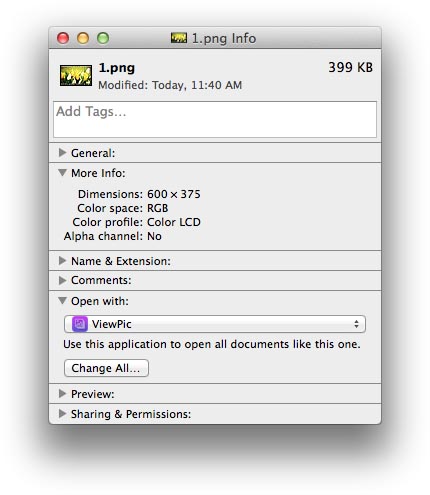The height and width of the screenshot is (495, 430).
Task: Click the red close window button
Action: tap(63, 38)
